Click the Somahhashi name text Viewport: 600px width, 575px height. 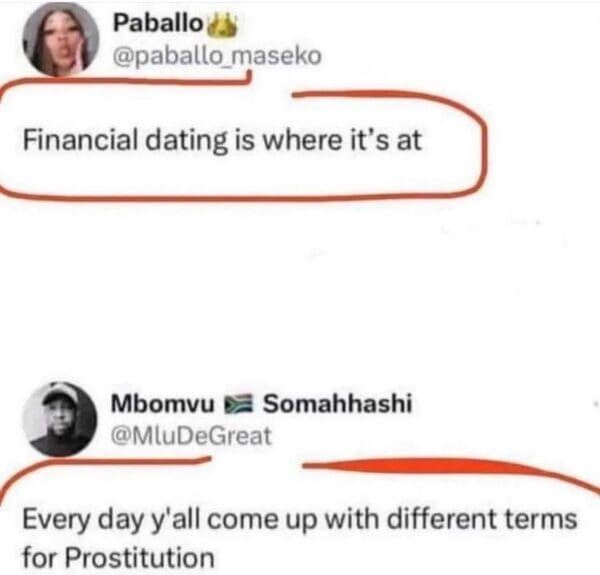click(x=337, y=404)
